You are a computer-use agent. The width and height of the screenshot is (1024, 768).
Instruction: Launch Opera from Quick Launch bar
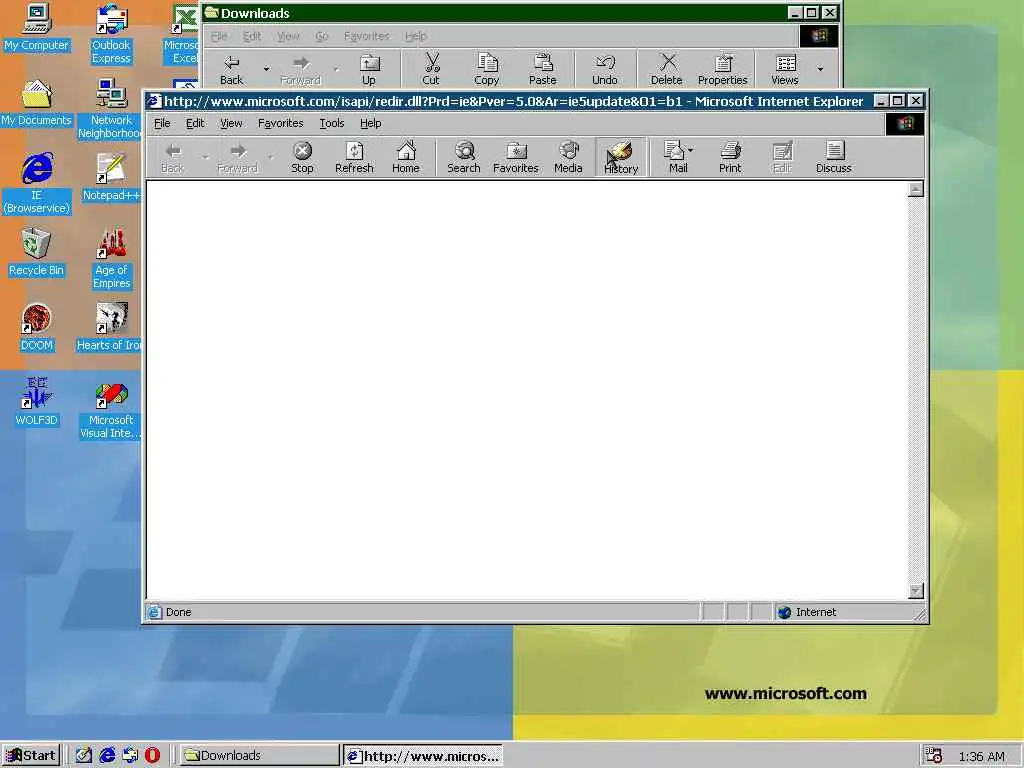[152, 756]
